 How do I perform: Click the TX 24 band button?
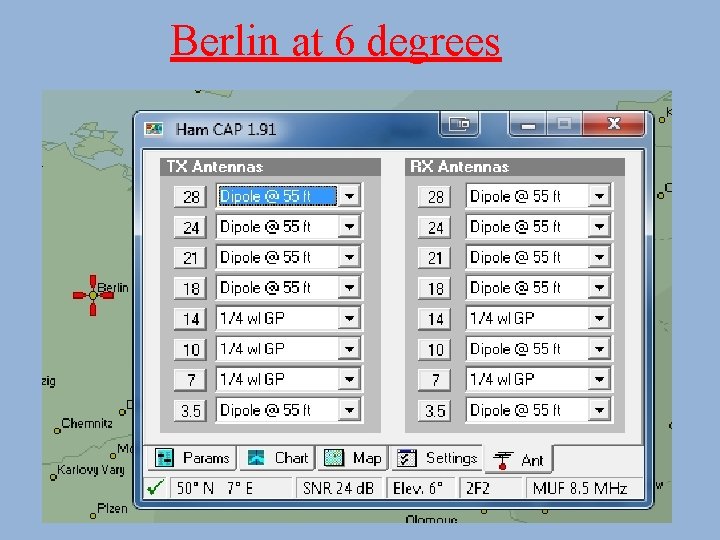[191, 227]
